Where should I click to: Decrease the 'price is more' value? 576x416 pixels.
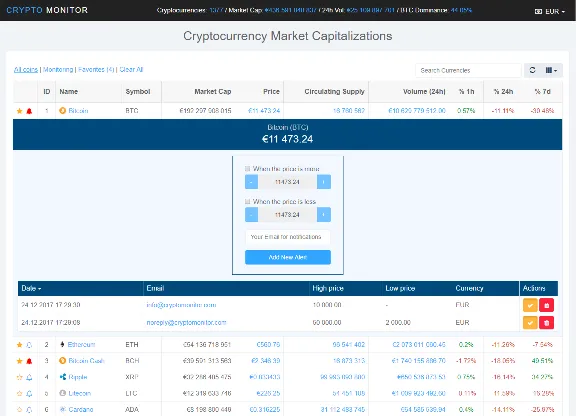click(251, 182)
